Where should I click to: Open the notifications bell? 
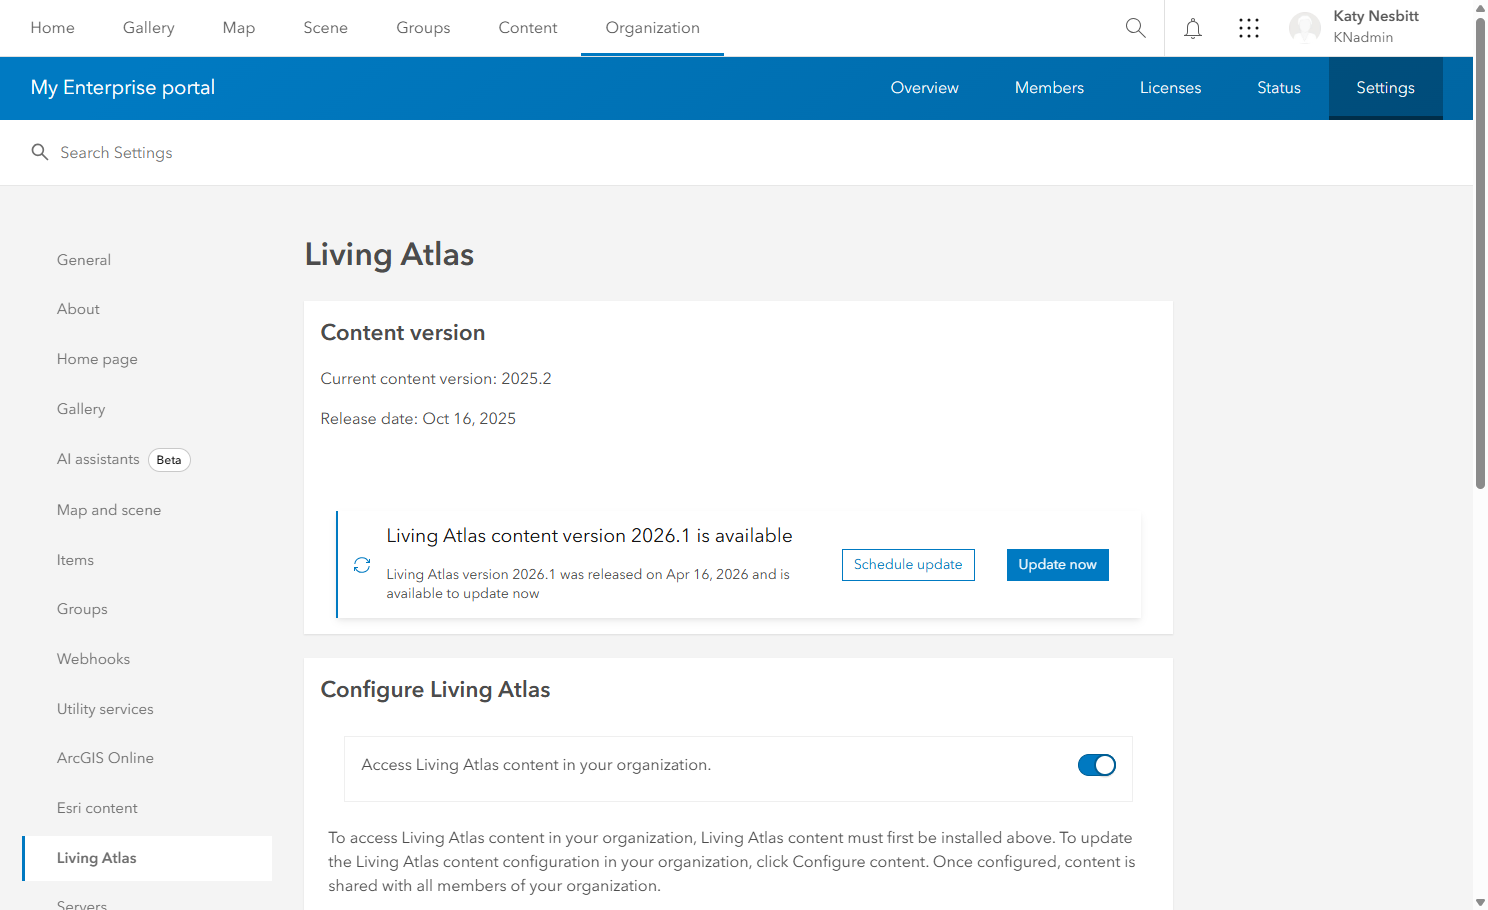(x=1192, y=28)
